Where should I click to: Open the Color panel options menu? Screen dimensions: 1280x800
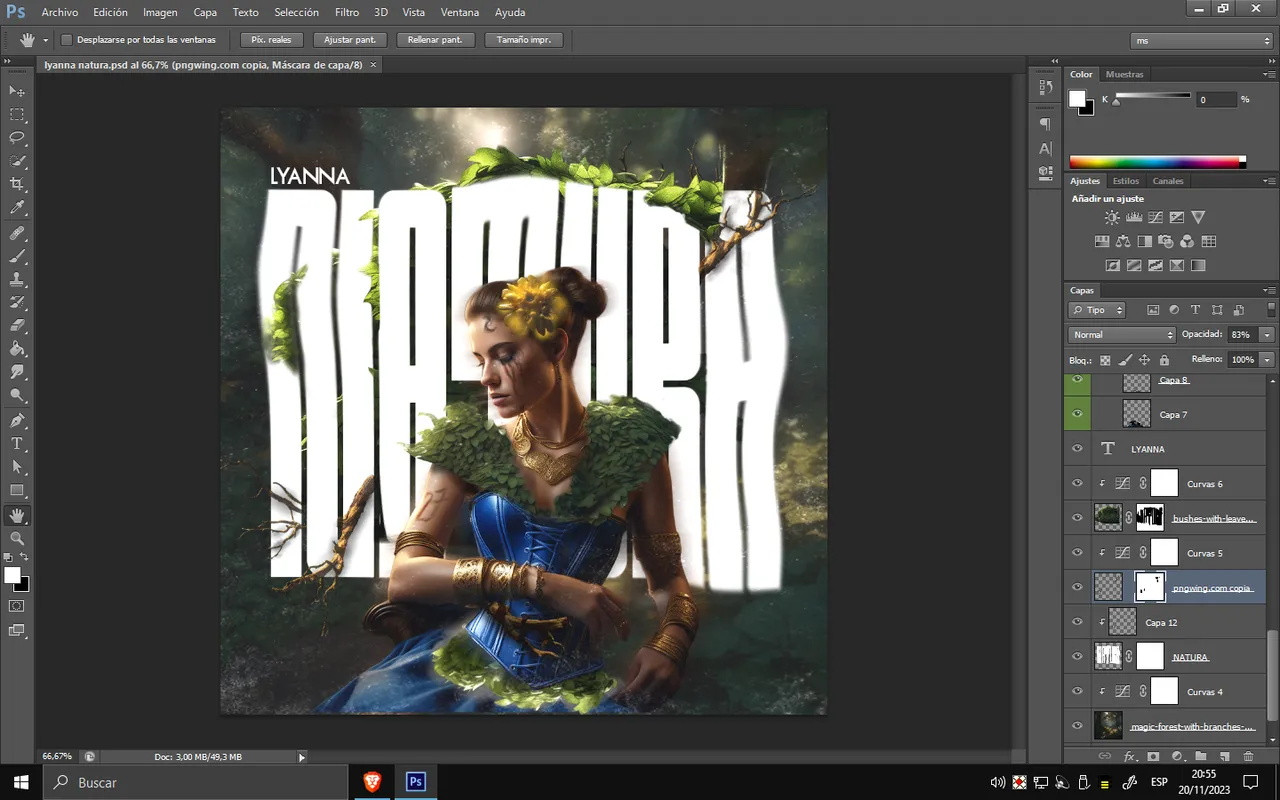[x=1270, y=74]
